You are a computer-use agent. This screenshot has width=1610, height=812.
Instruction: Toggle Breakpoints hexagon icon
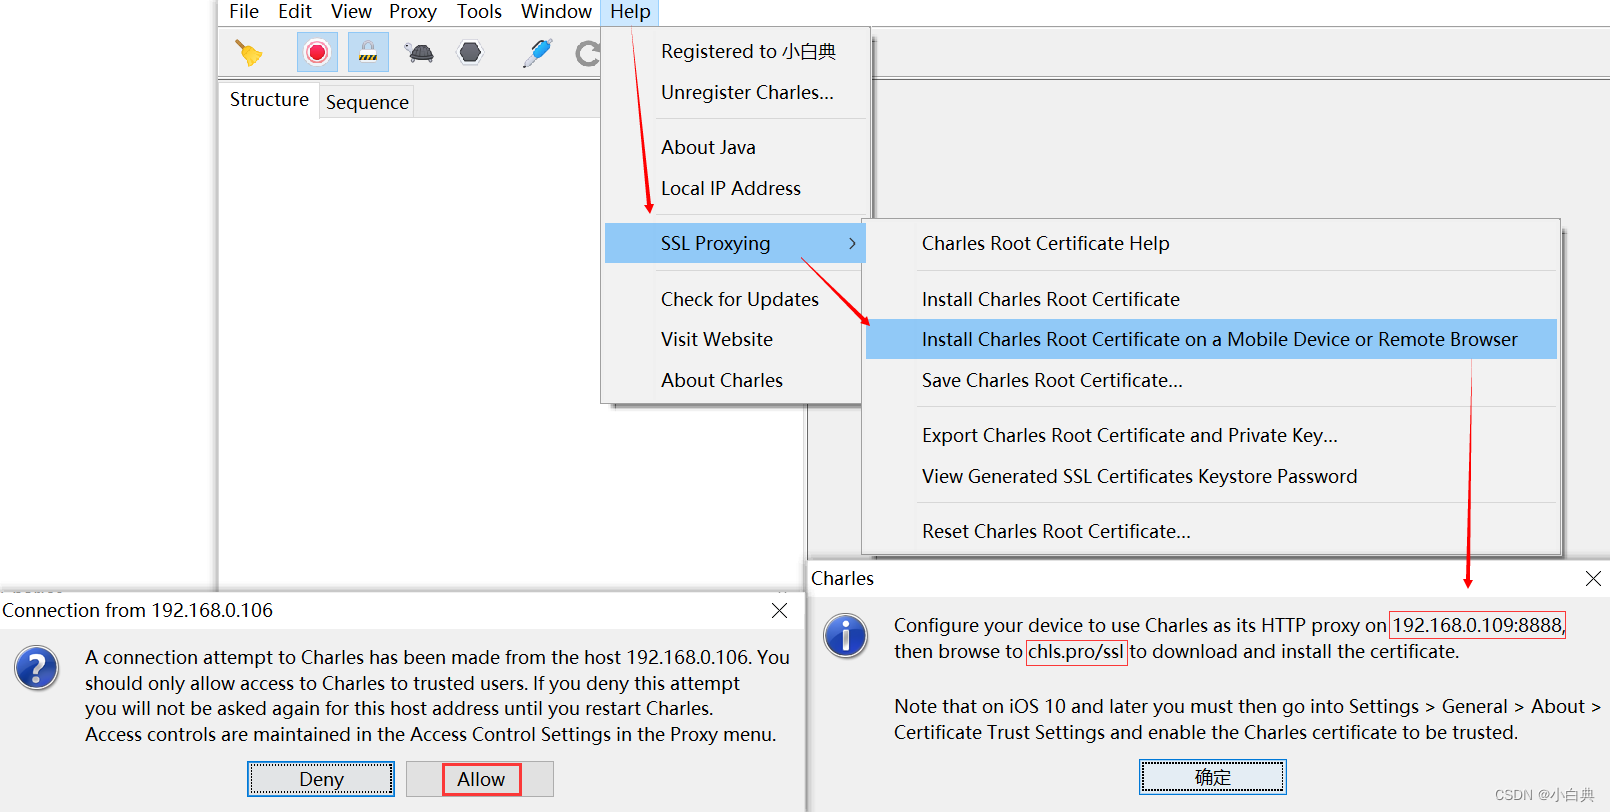click(470, 52)
